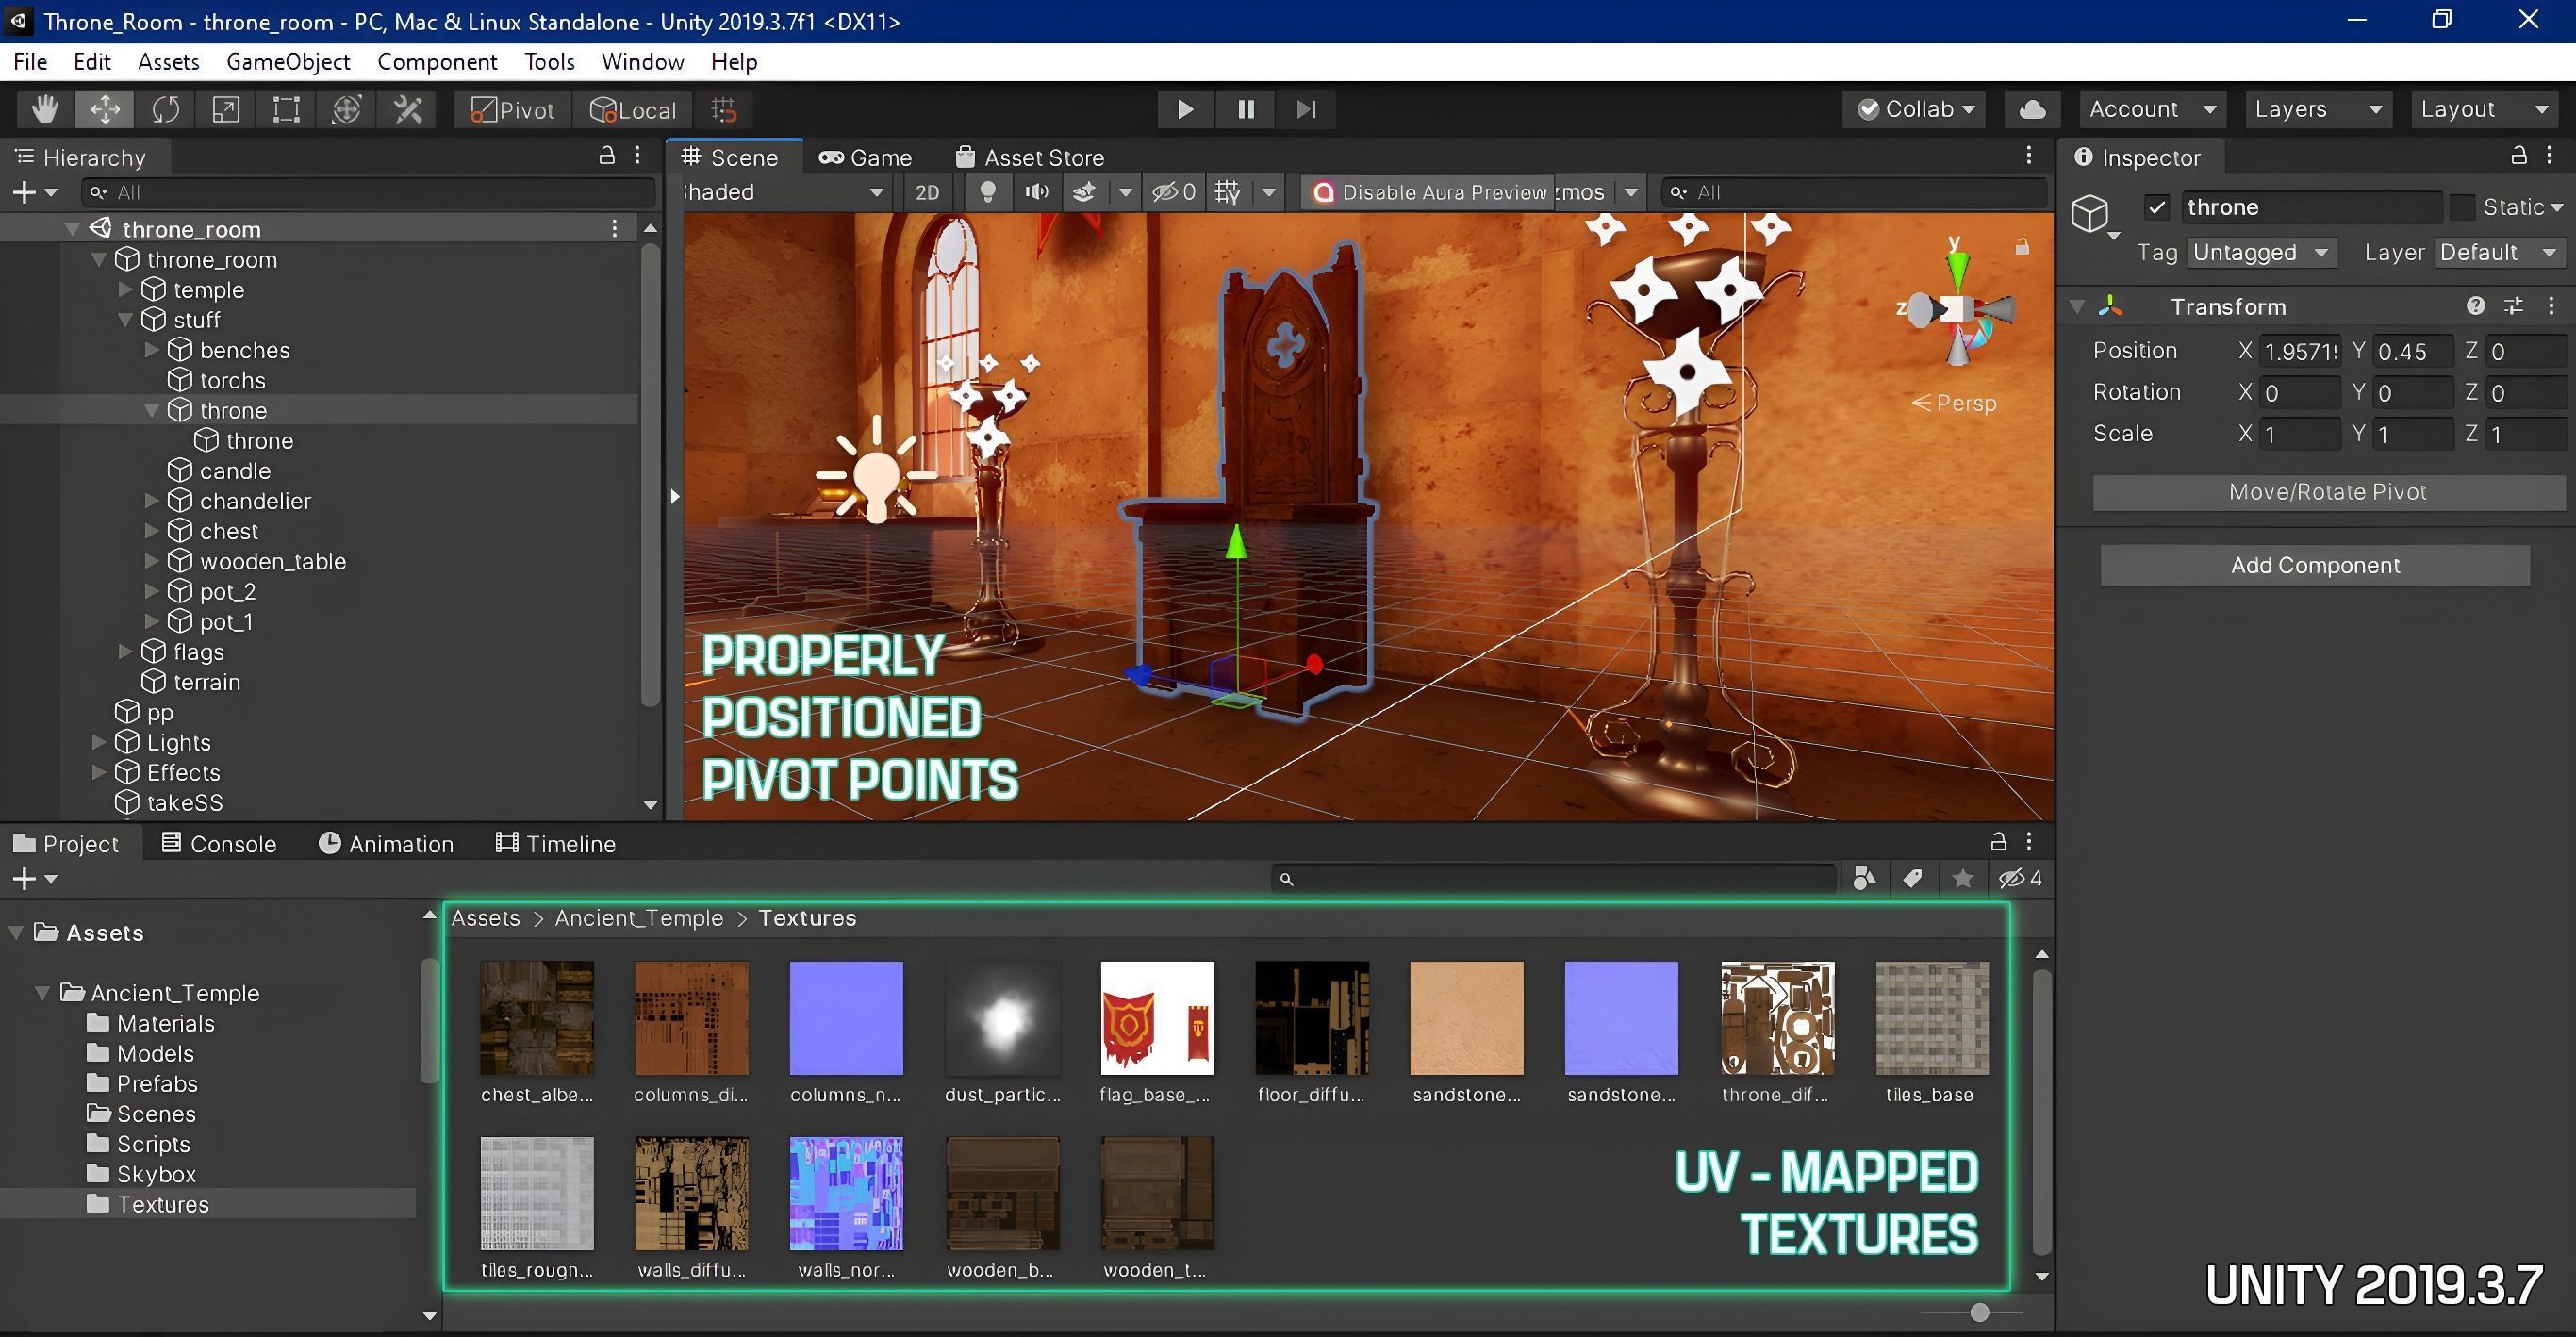Toggle 2D scene view mode
Screen dimensions: 2576x1337
pyautogui.click(x=927, y=192)
